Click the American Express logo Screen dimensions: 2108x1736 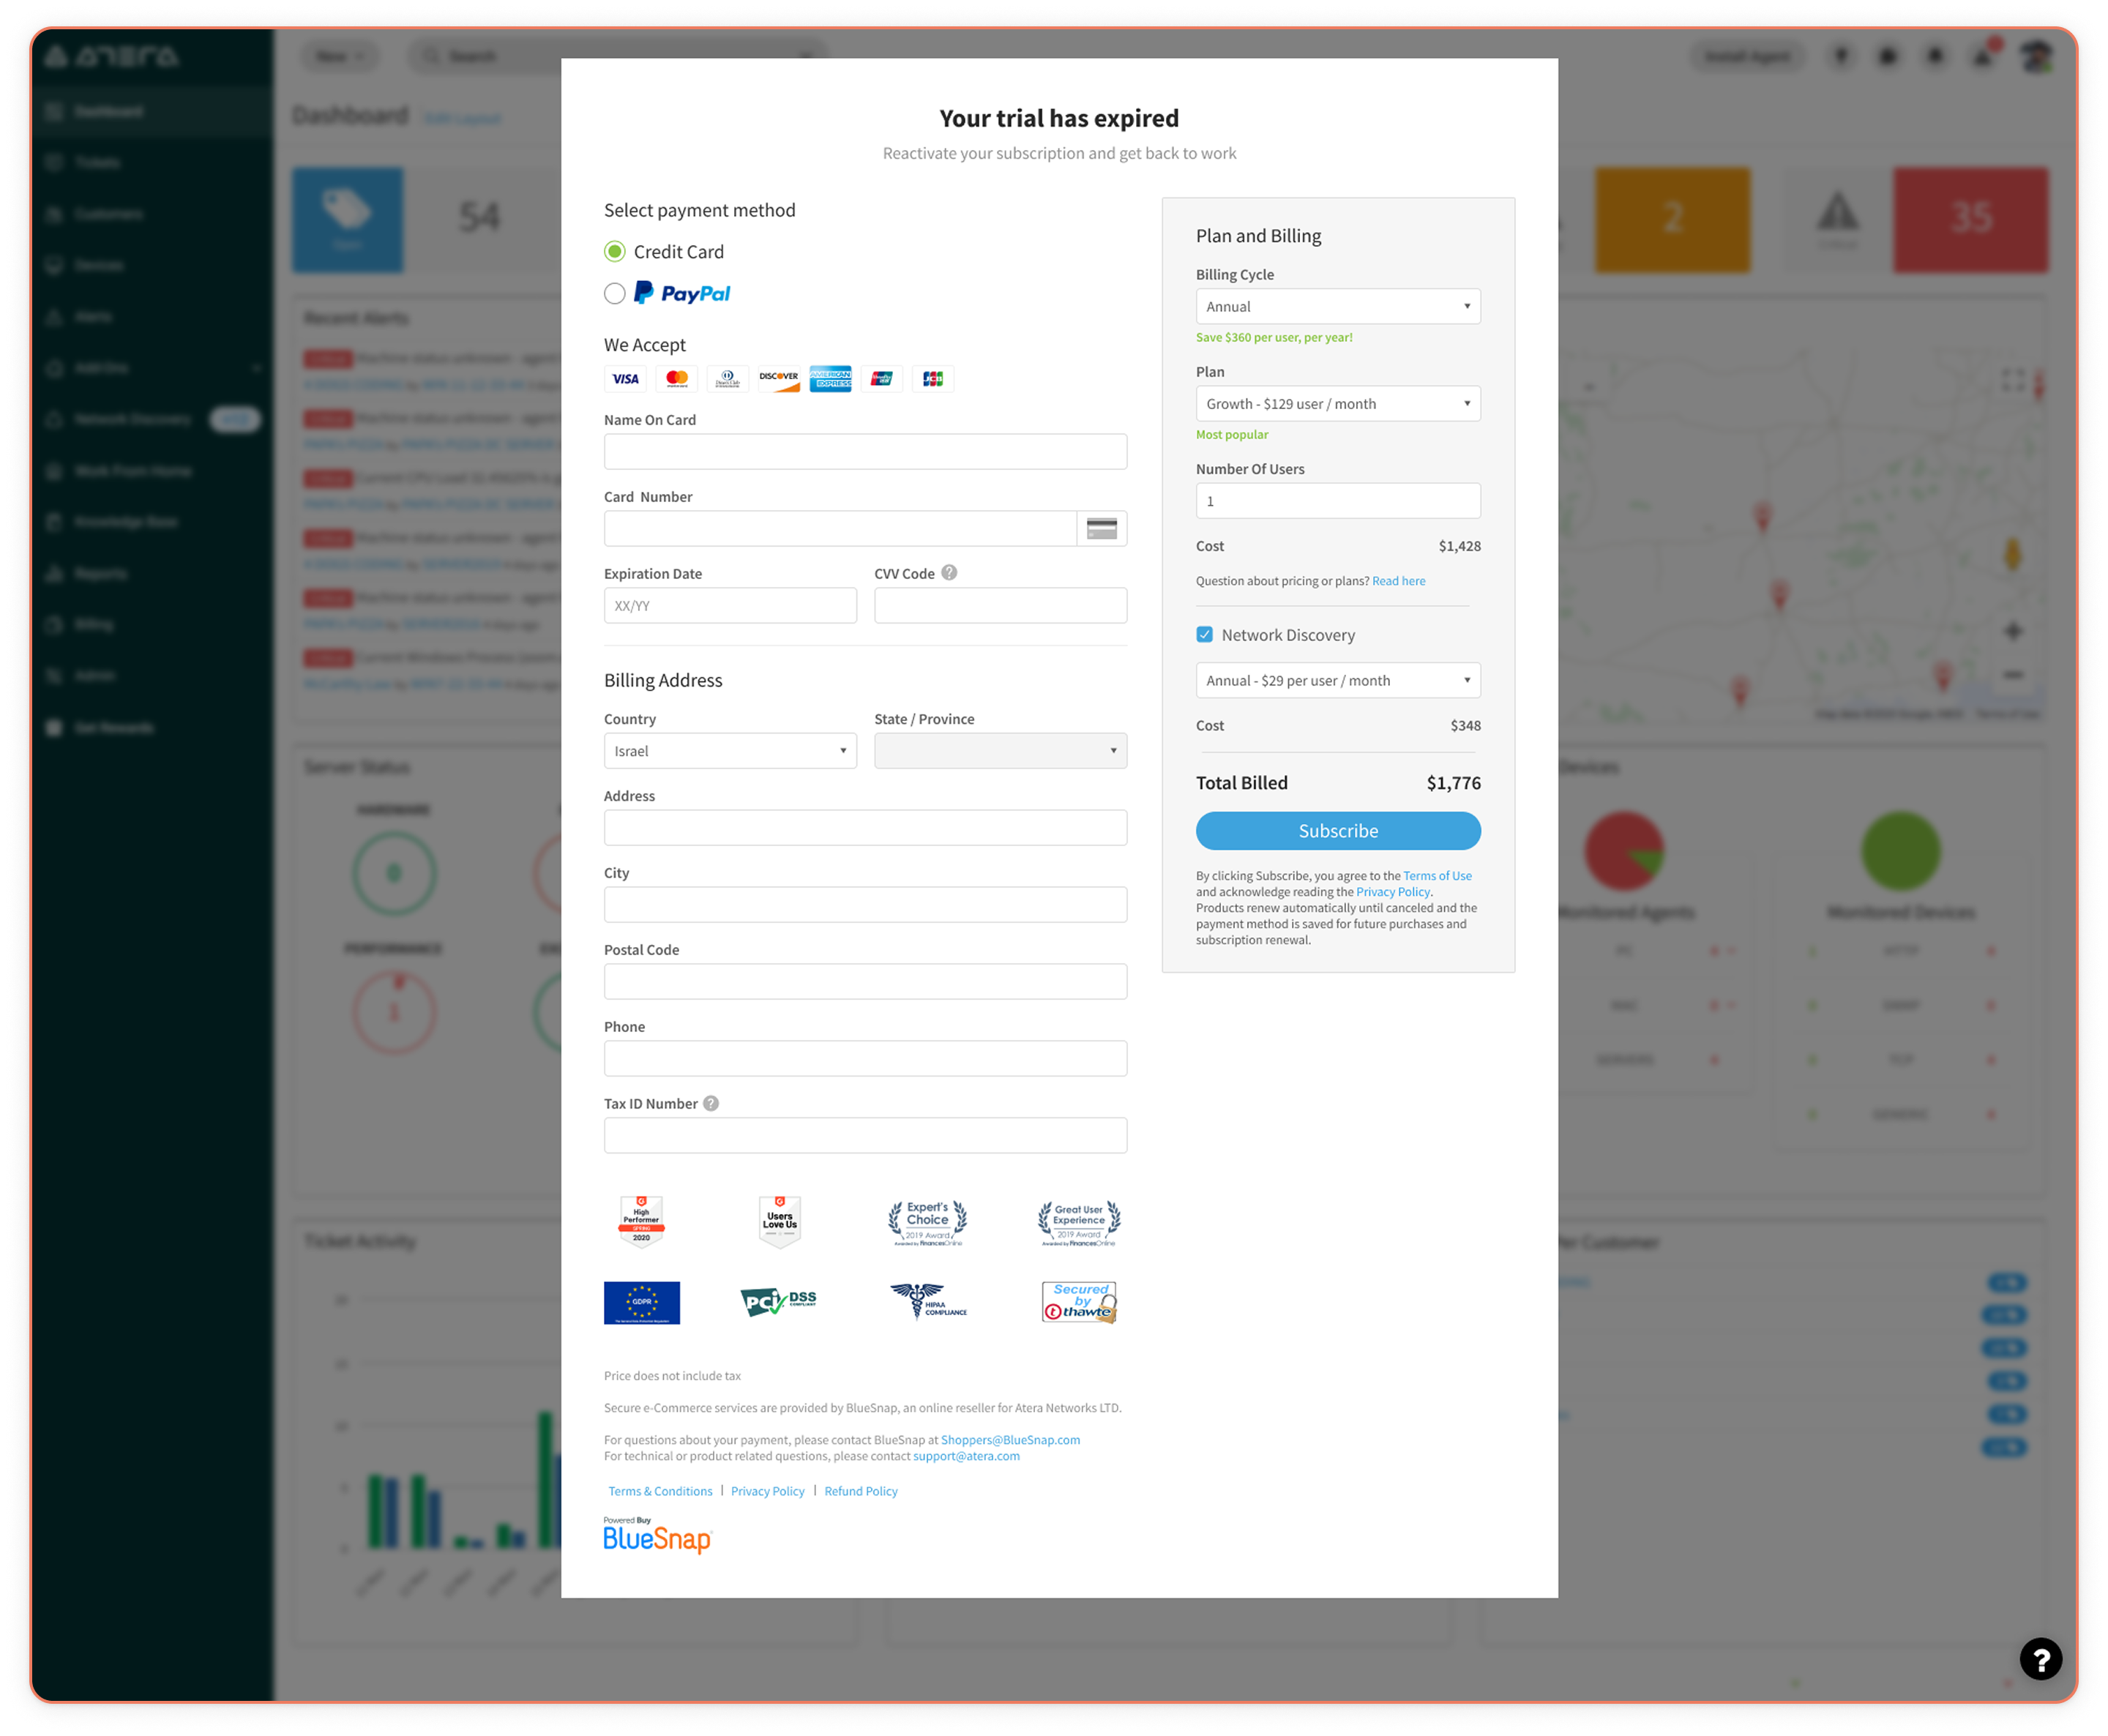pos(830,379)
